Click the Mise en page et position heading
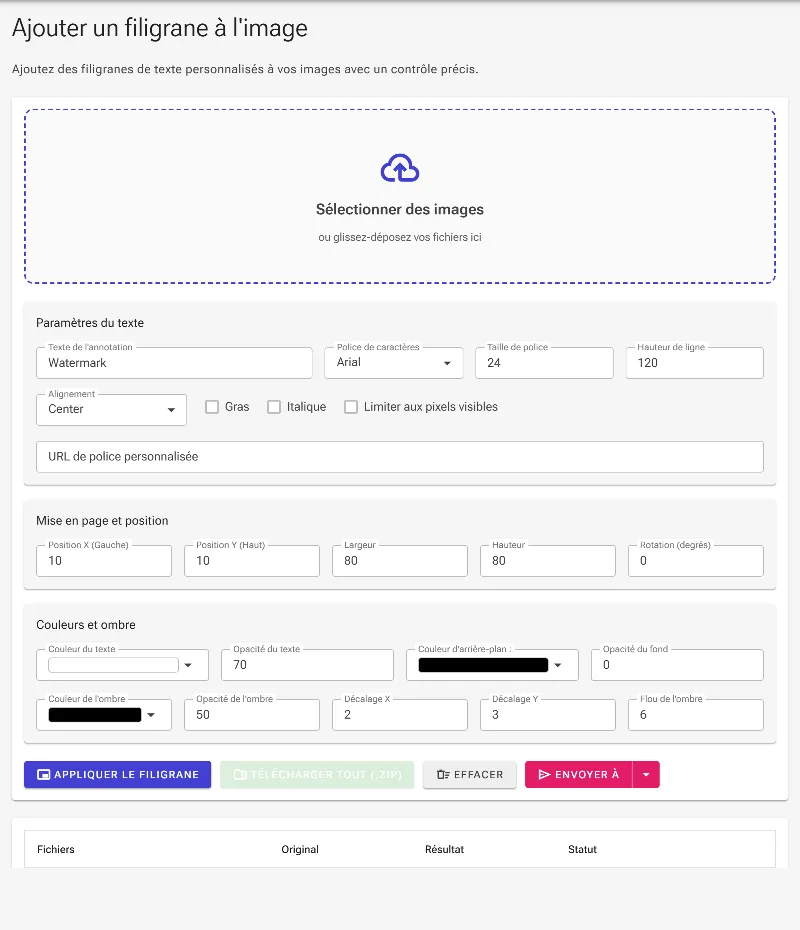The width and height of the screenshot is (800, 930). (x=102, y=521)
